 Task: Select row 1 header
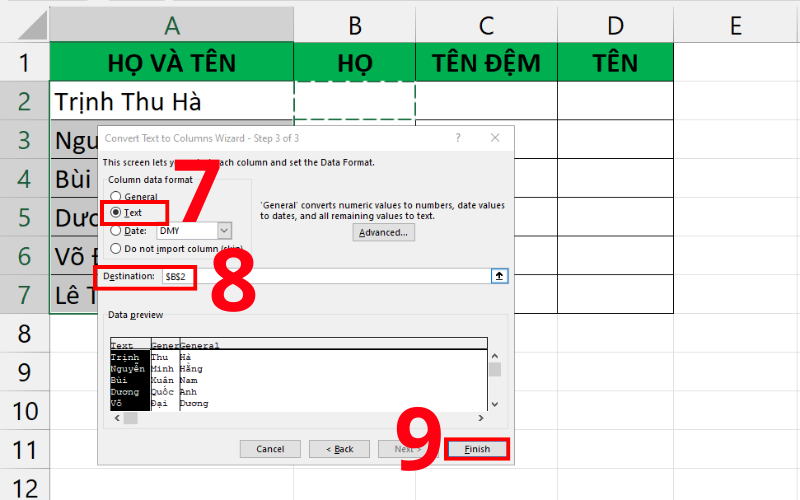[x=24, y=62]
